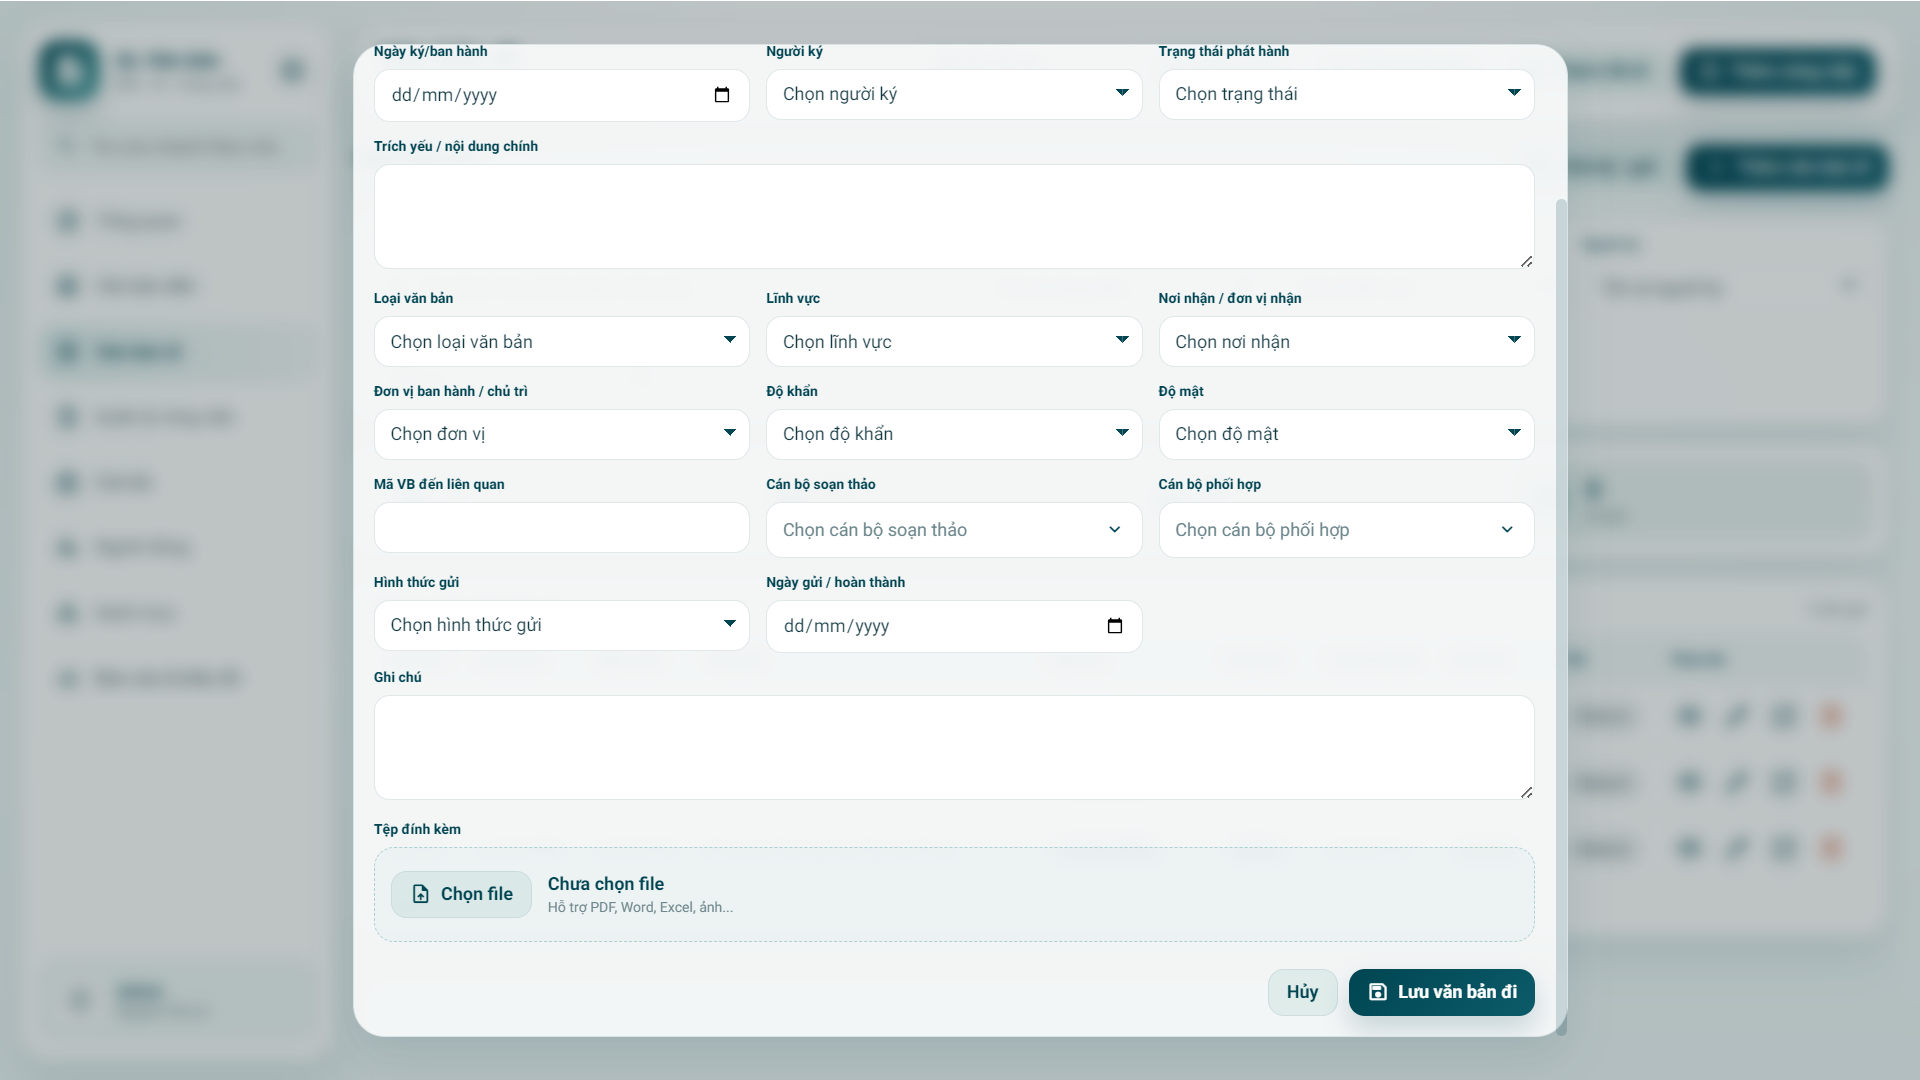Click the upload icon on Chọn file
Viewport: 1920px width, 1080px height.
[421, 894]
